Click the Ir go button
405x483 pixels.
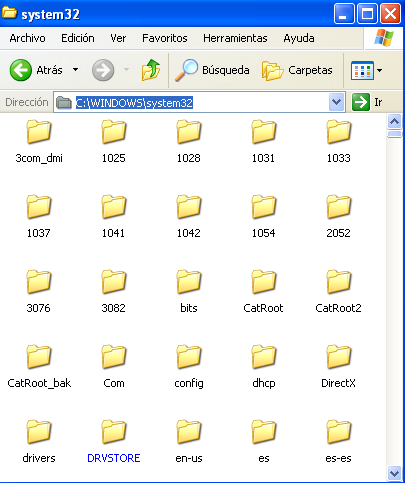point(367,102)
